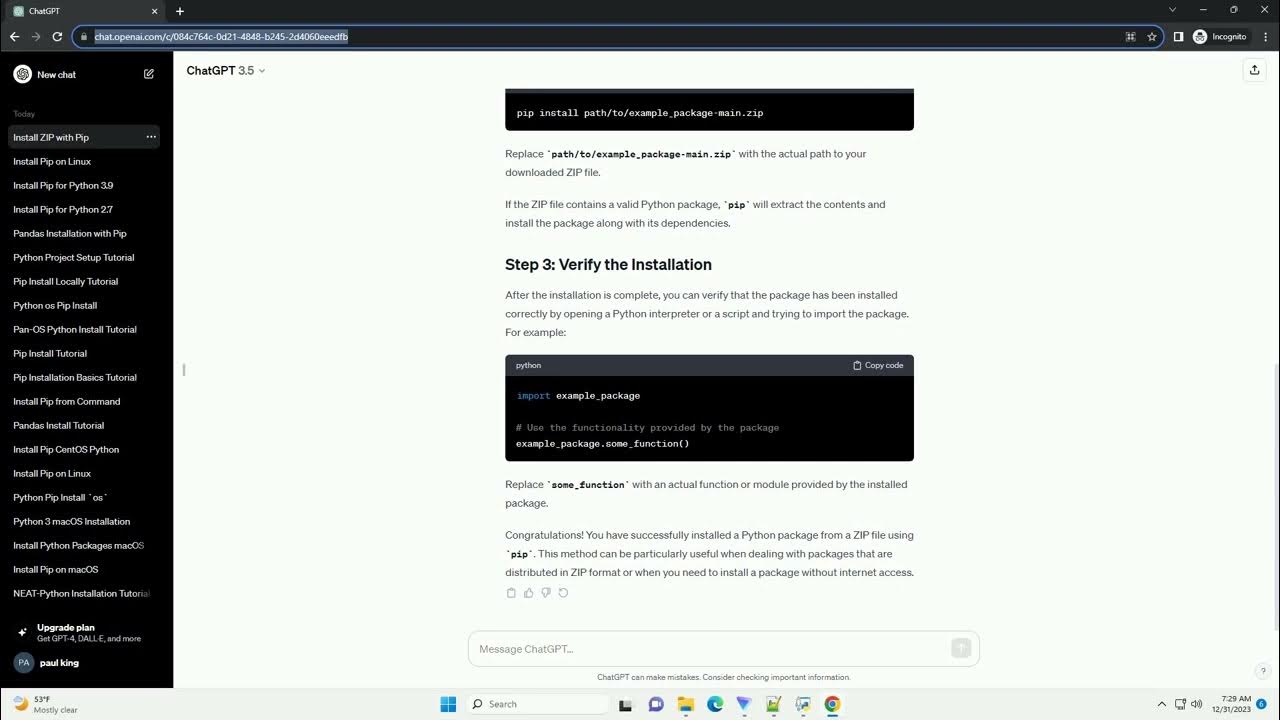Open the help question mark icon
The width and height of the screenshot is (1280, 720).
(1263, 671)
